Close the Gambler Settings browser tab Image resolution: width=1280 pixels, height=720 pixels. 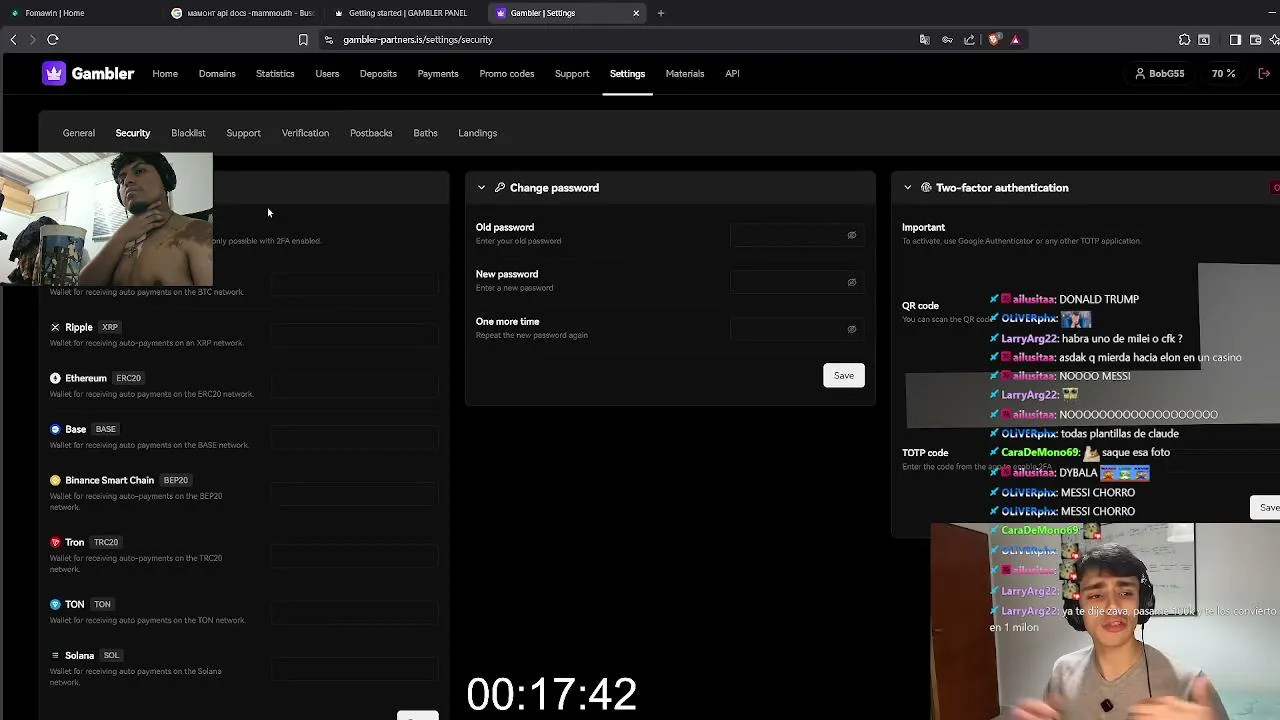pos(636,13)
